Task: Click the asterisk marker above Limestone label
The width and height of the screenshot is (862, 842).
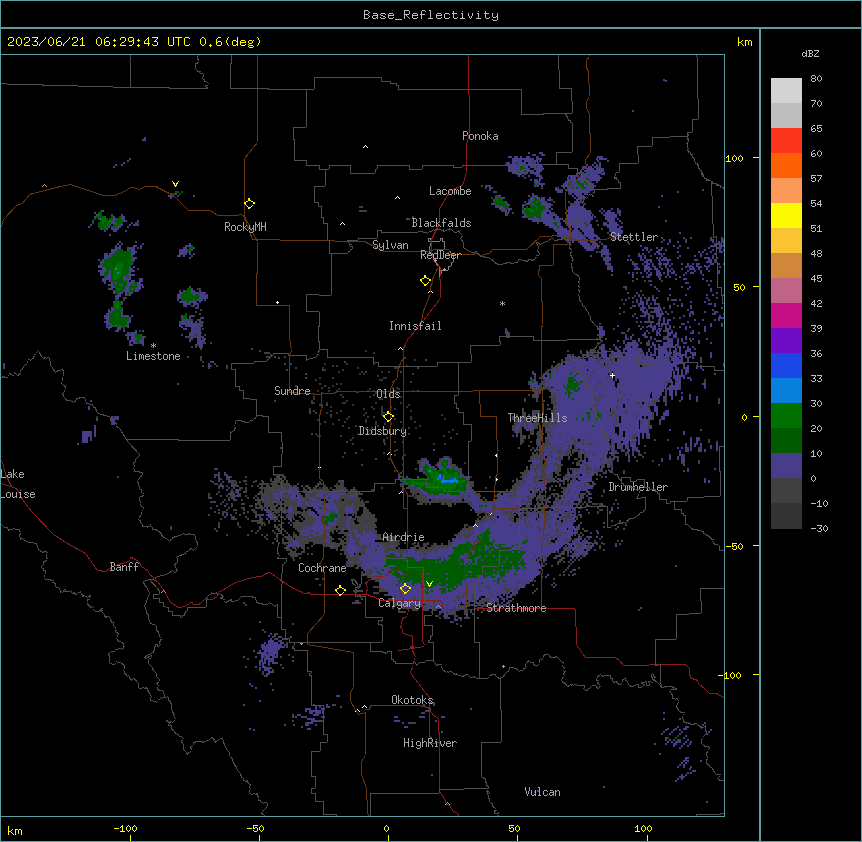Action: tap(153, 346)
